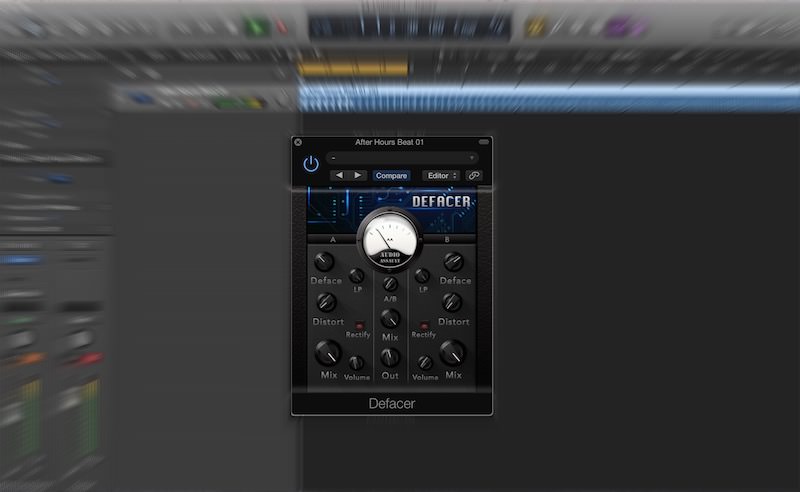Image resolution: width=800 pixels, height=492 pixels.
Task: Click the section B LP knob
Action: coord(422,276)
